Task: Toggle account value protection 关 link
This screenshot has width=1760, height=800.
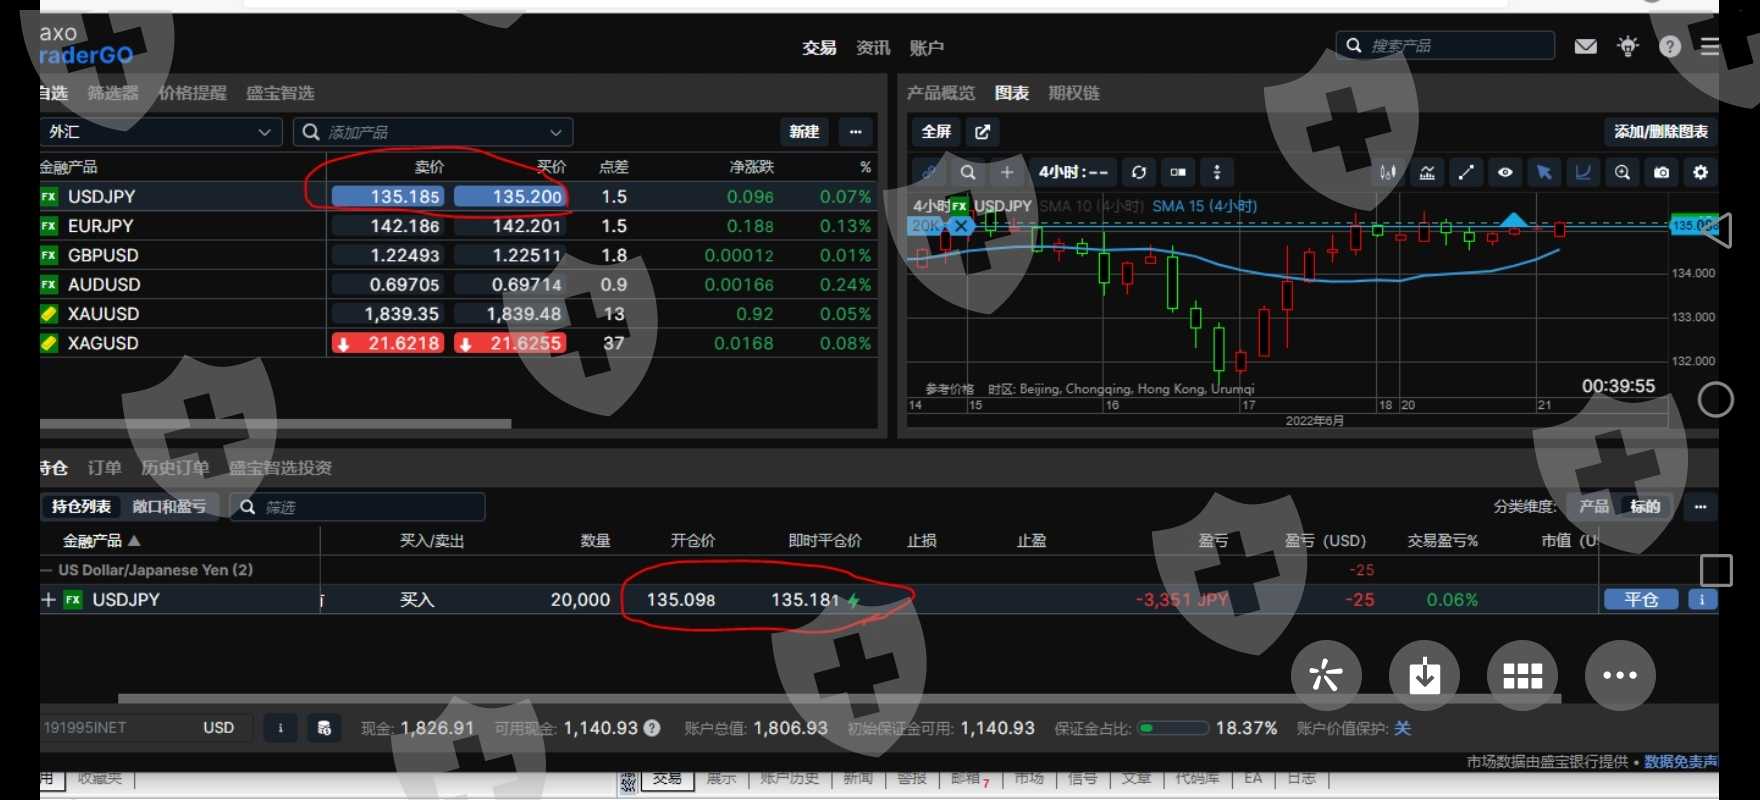Action: pos(1403,728)
